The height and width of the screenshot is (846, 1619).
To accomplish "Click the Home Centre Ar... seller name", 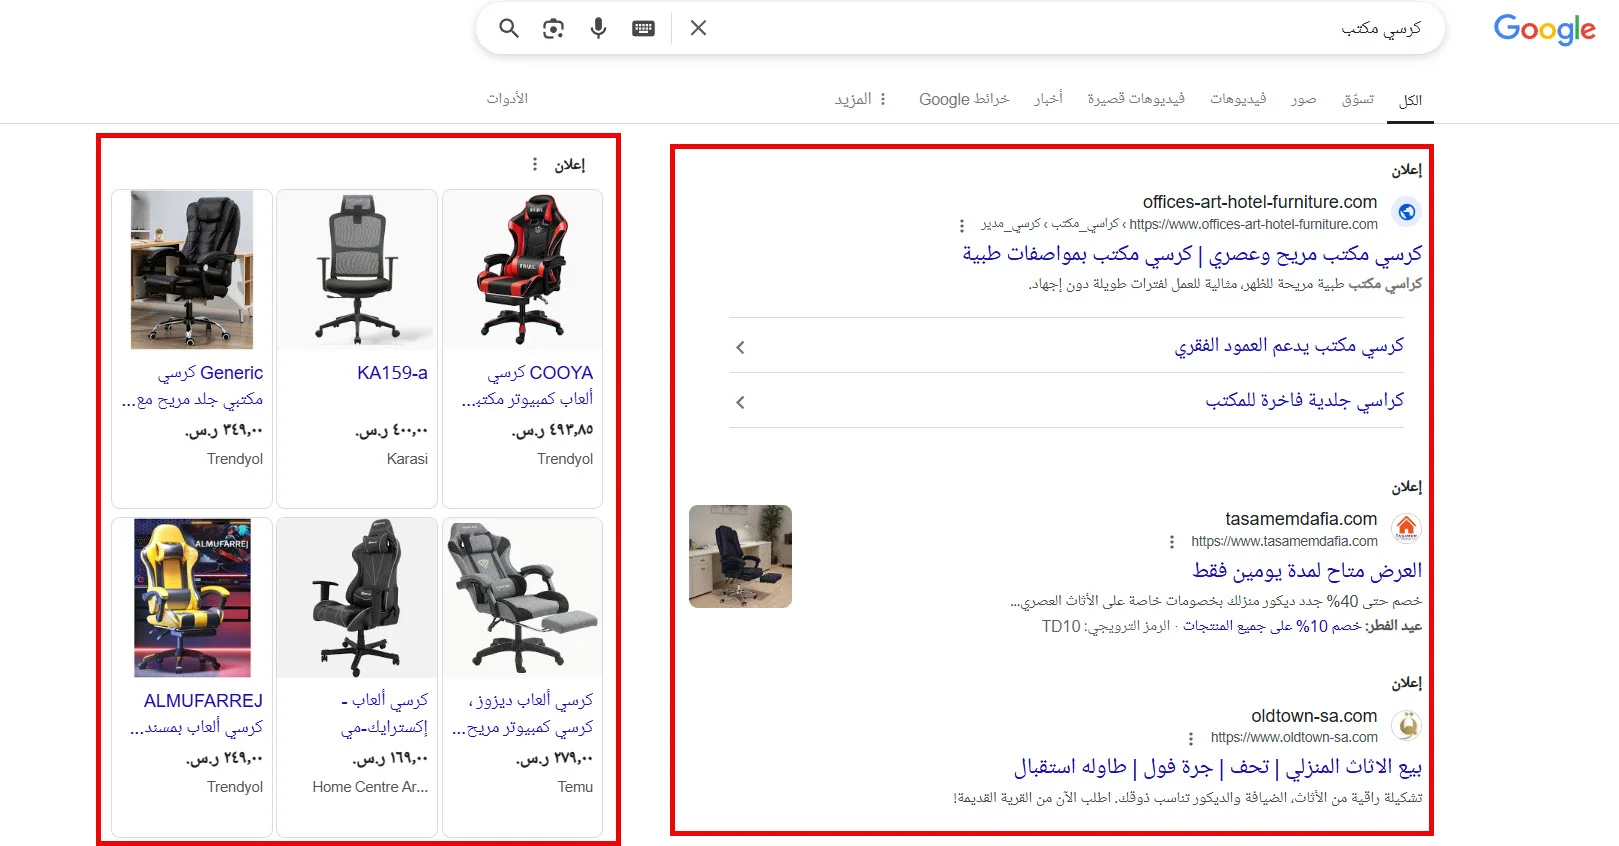I will click(x=370, y=787).
